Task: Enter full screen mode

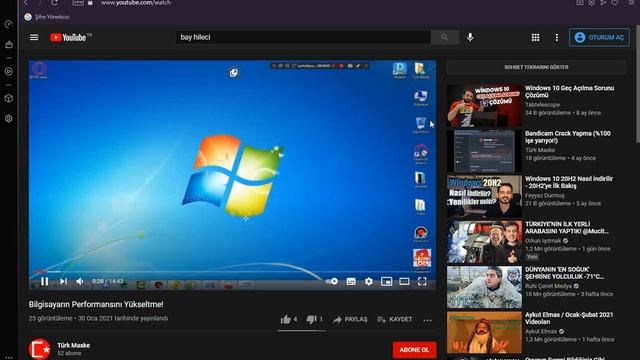Action: pos(422,281)
